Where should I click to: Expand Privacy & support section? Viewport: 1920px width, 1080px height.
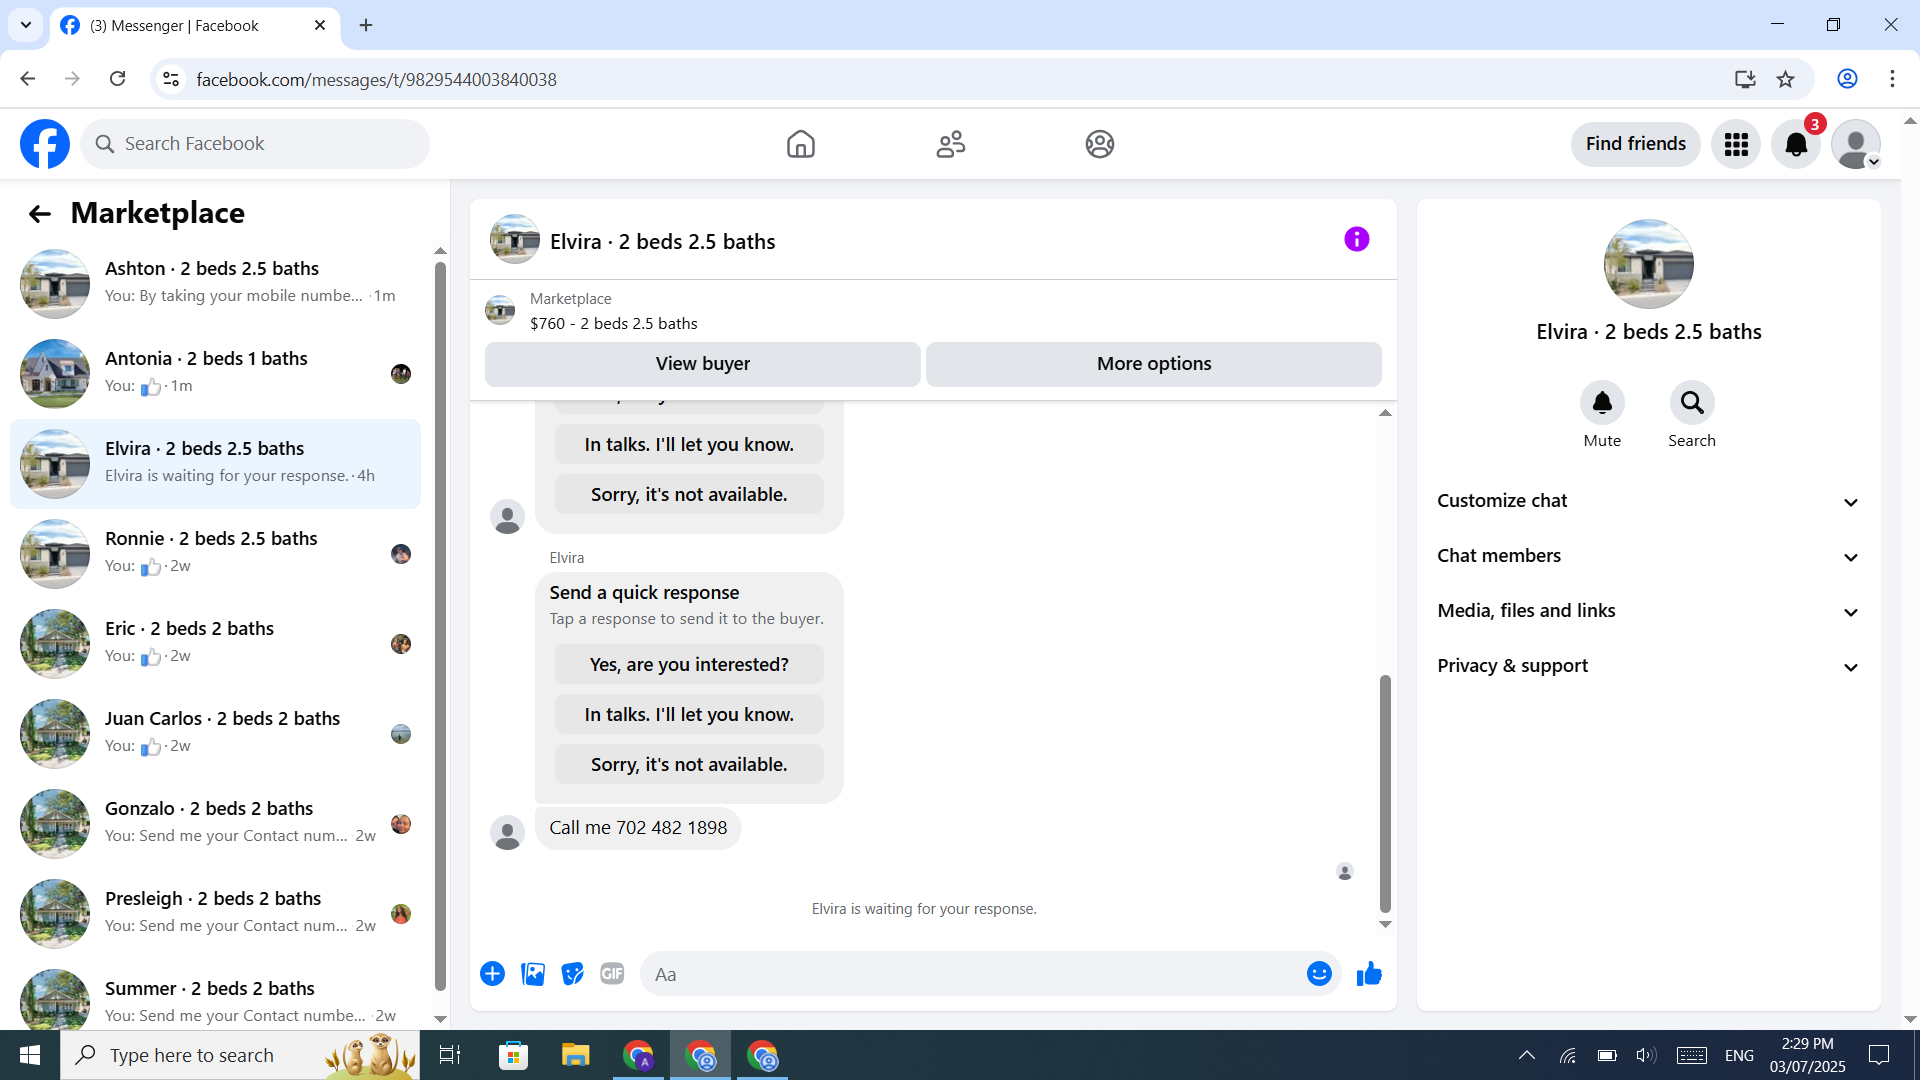click(1648, 666)
